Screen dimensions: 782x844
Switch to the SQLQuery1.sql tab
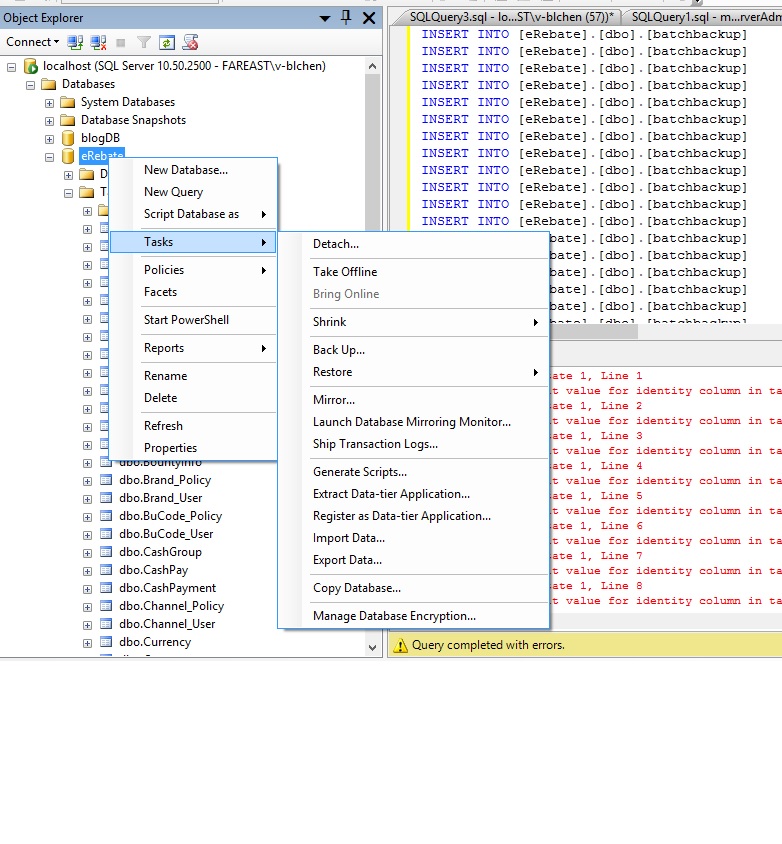700,17
